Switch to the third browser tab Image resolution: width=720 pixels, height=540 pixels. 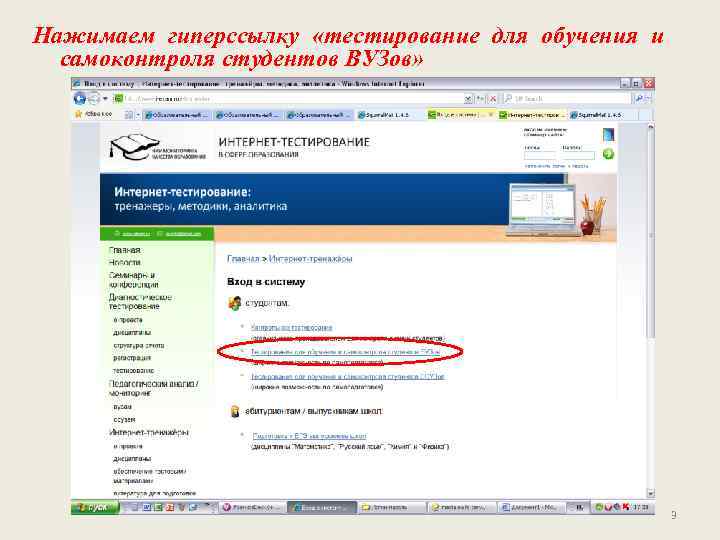(319, 115)
